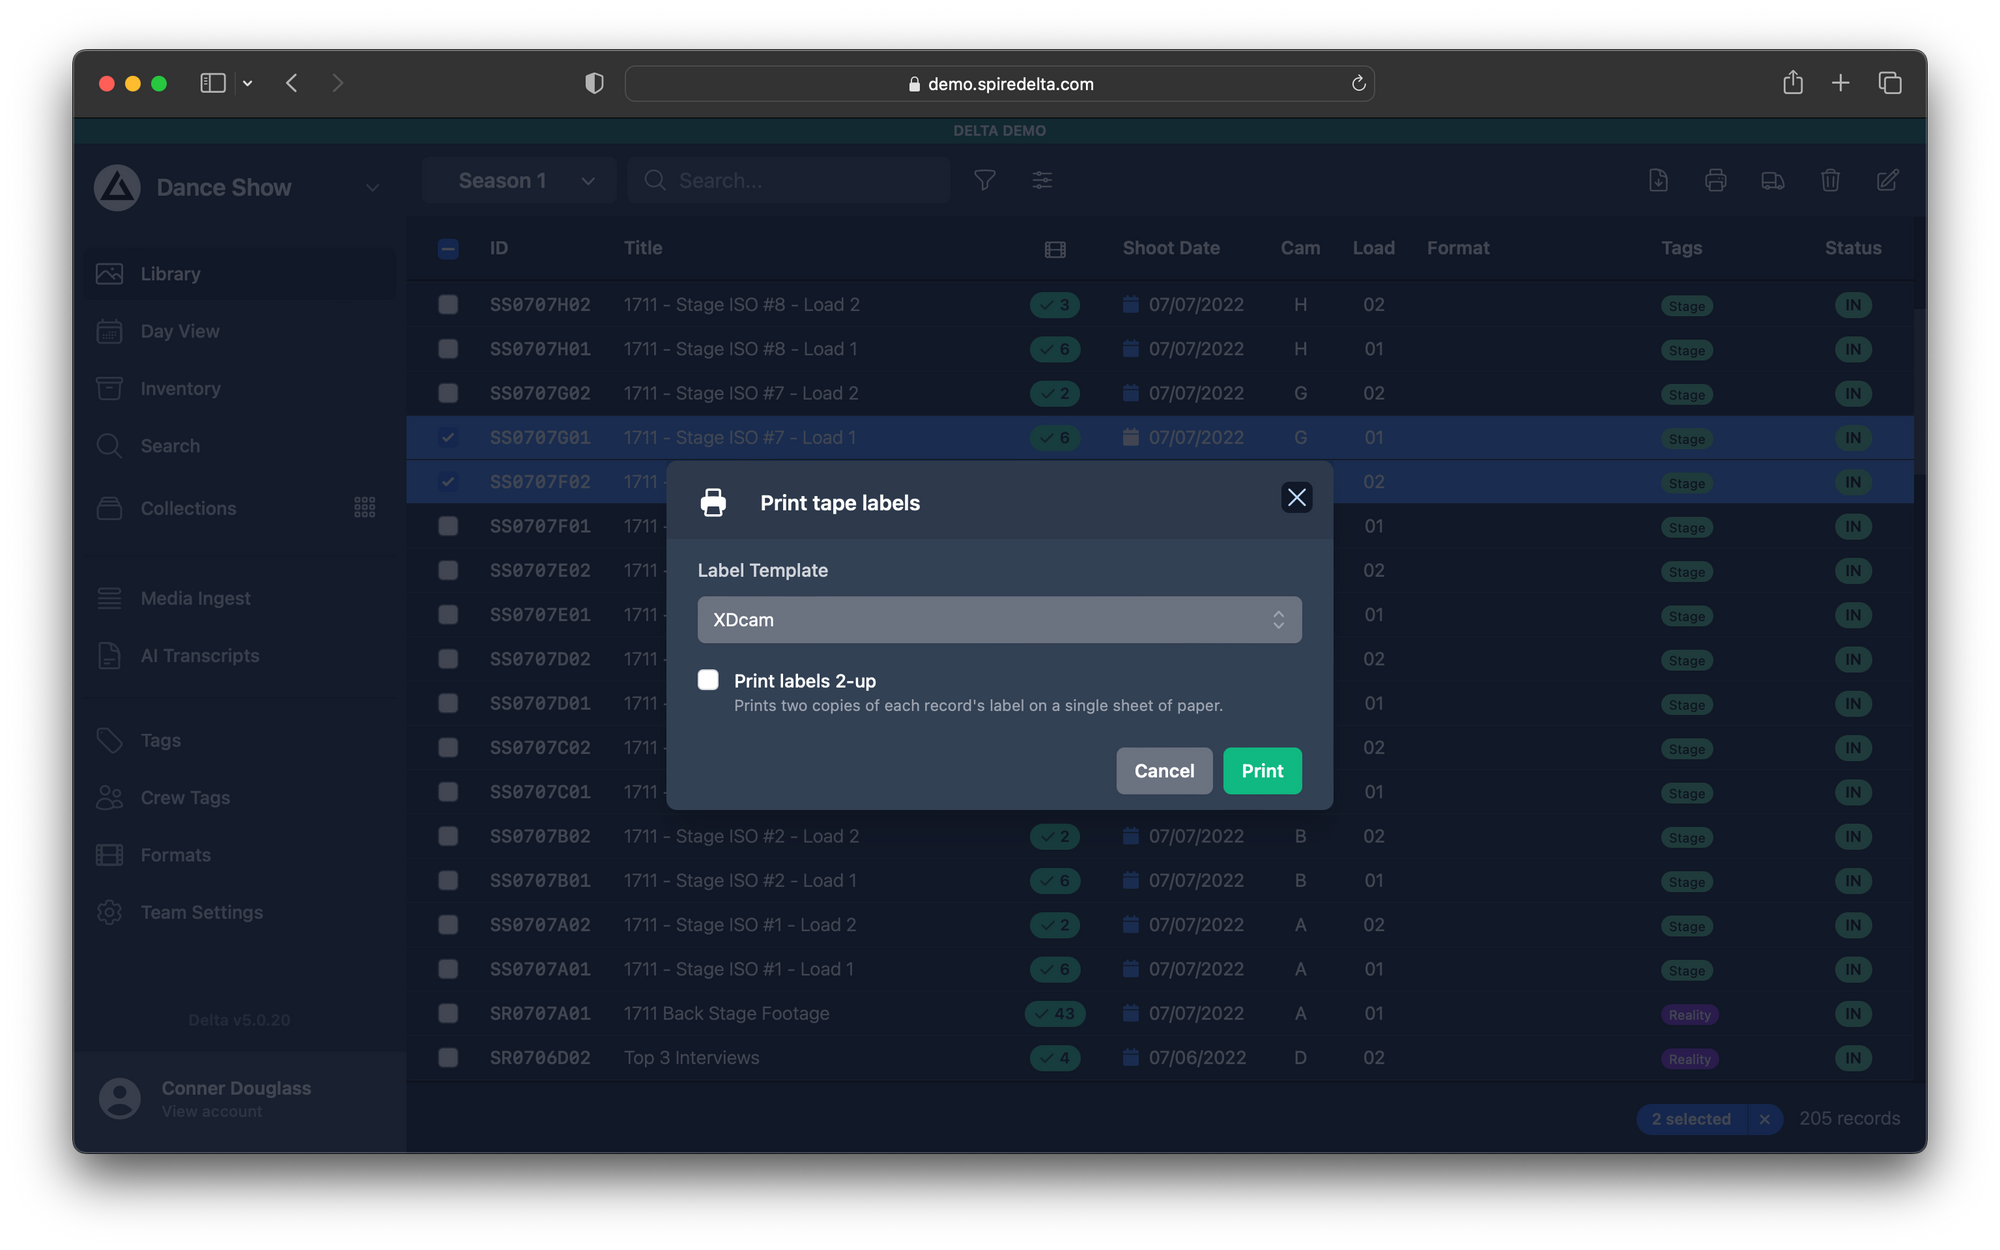Open Day View in the sidebar
Image resolution: width=2000 pixels, height=1250 pixels.
(180, 331)
